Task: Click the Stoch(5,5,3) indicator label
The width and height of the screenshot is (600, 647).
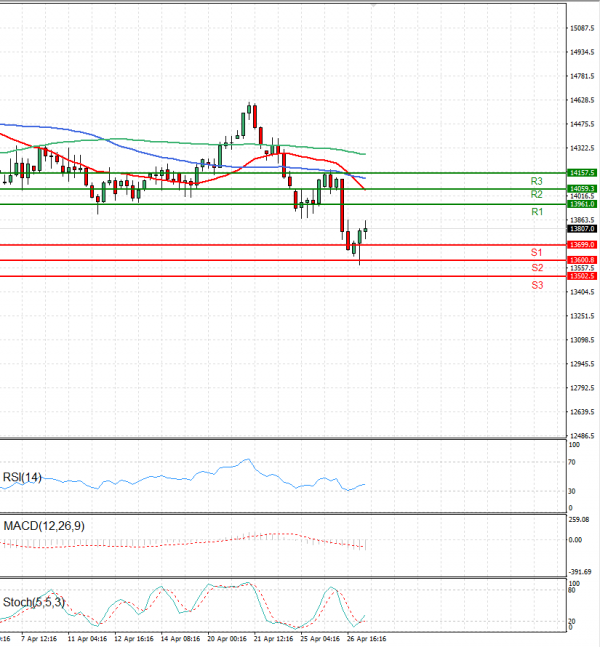Action: 34,602
